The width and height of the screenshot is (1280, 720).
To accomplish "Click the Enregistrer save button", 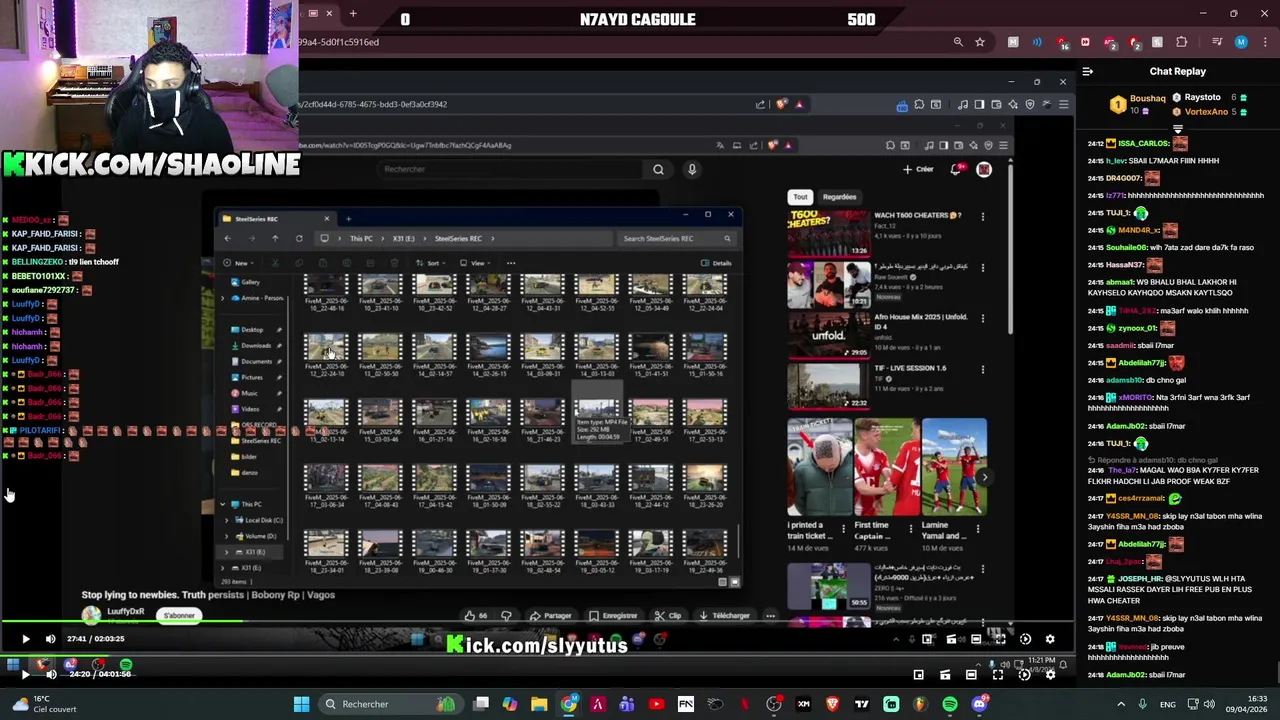I will (x=613, y=616).
